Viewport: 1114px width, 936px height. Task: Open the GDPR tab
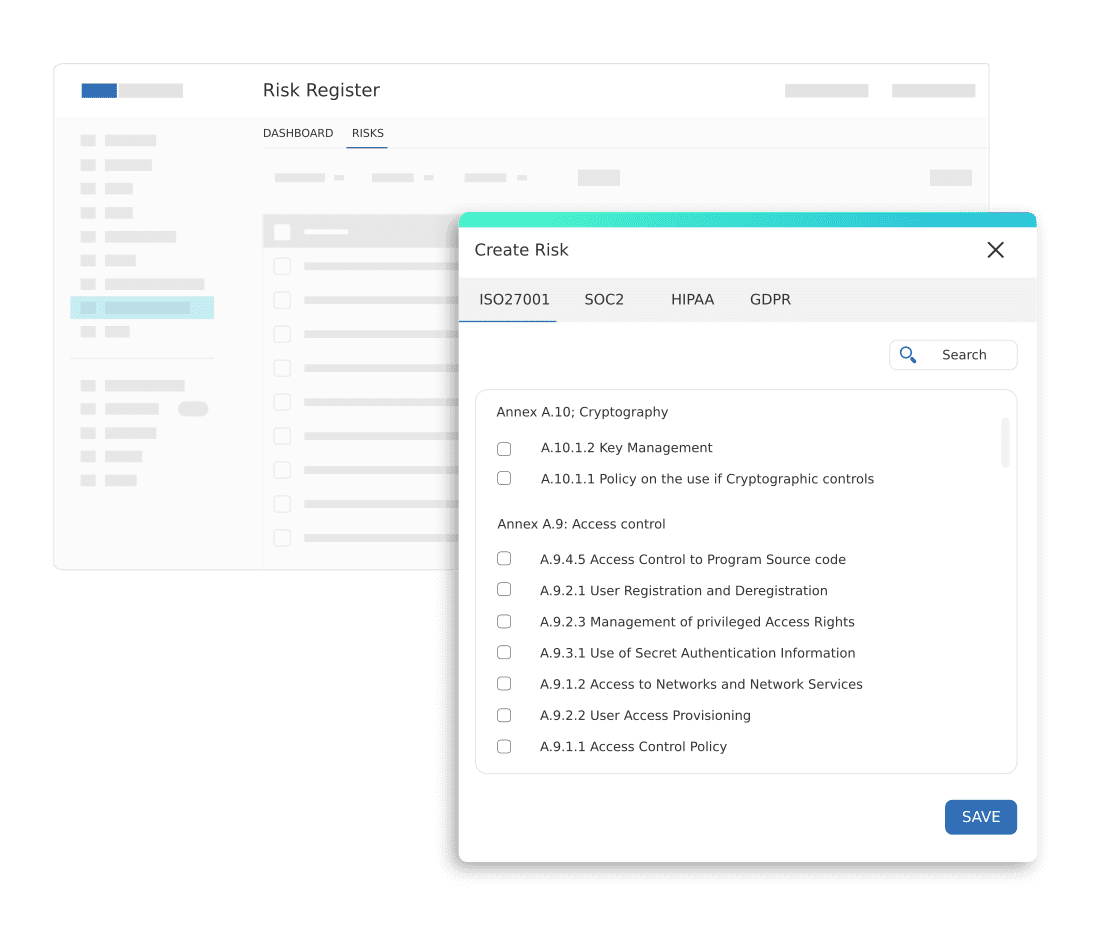coord(770,299)
